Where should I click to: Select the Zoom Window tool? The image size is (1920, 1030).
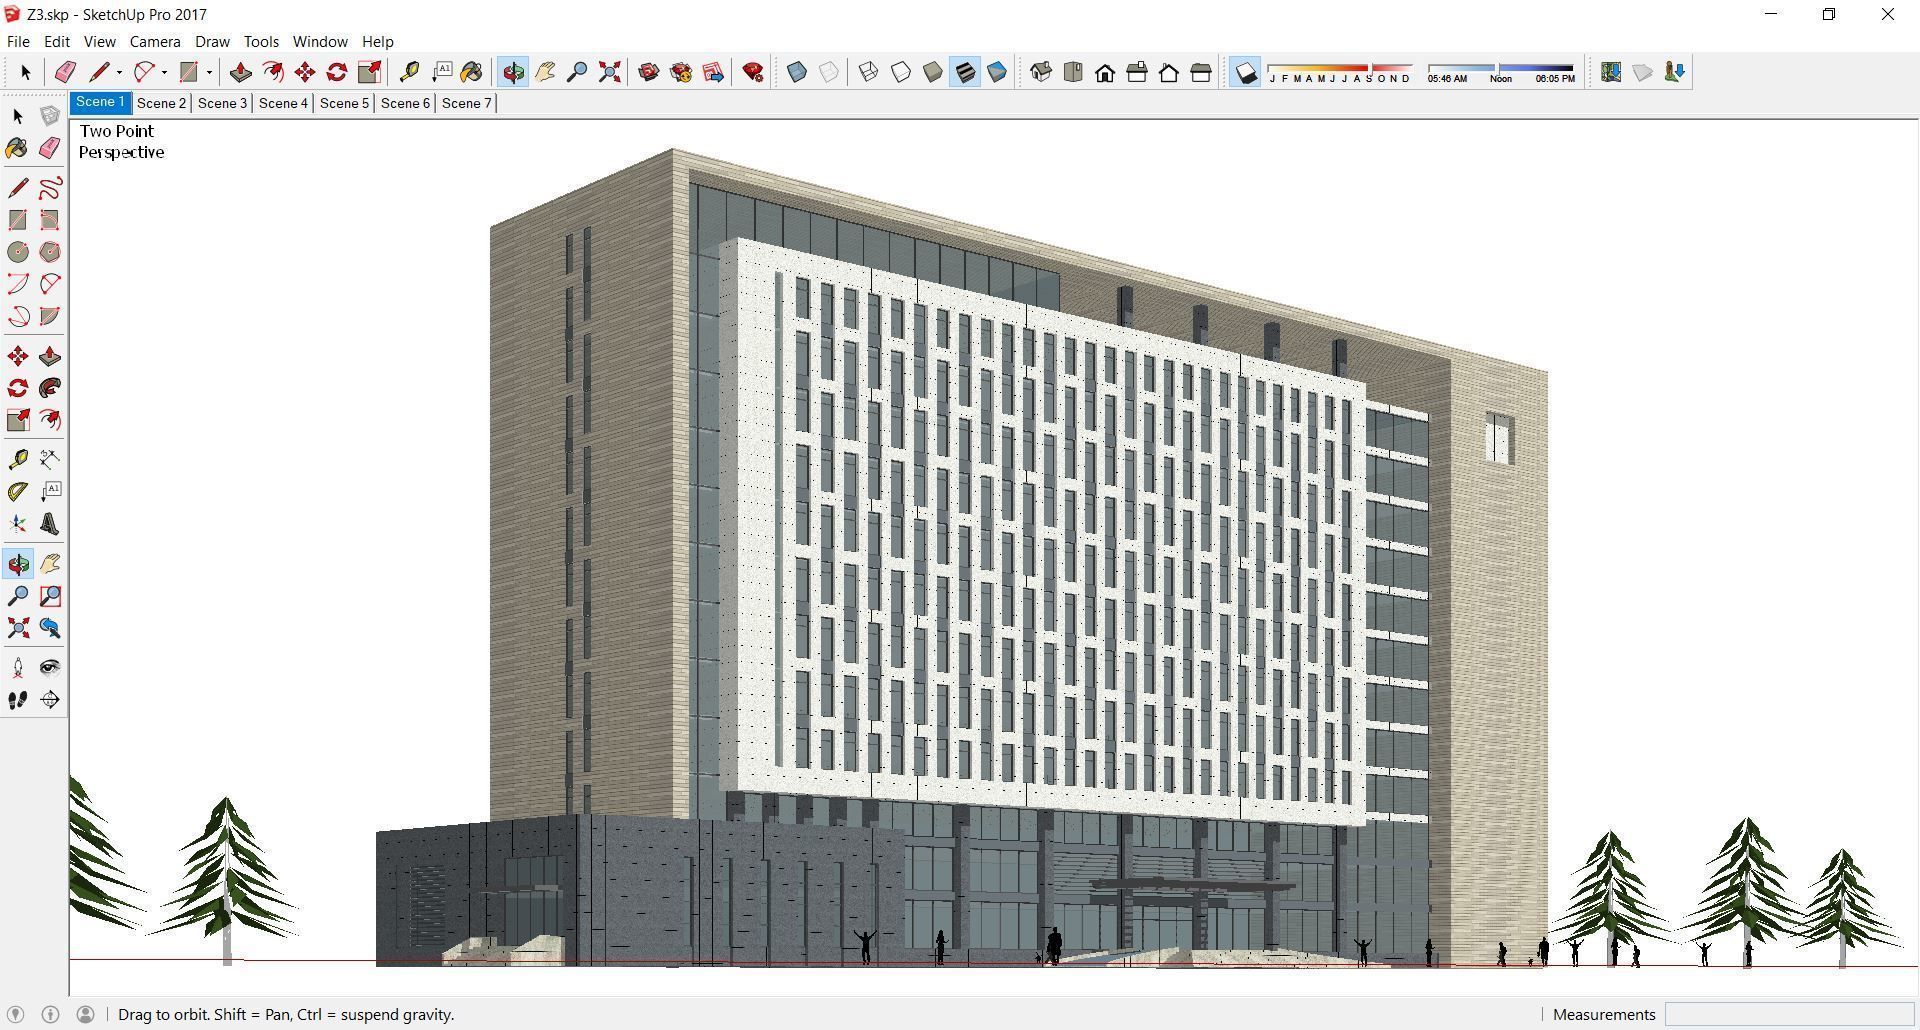click(x=50, y=596)
